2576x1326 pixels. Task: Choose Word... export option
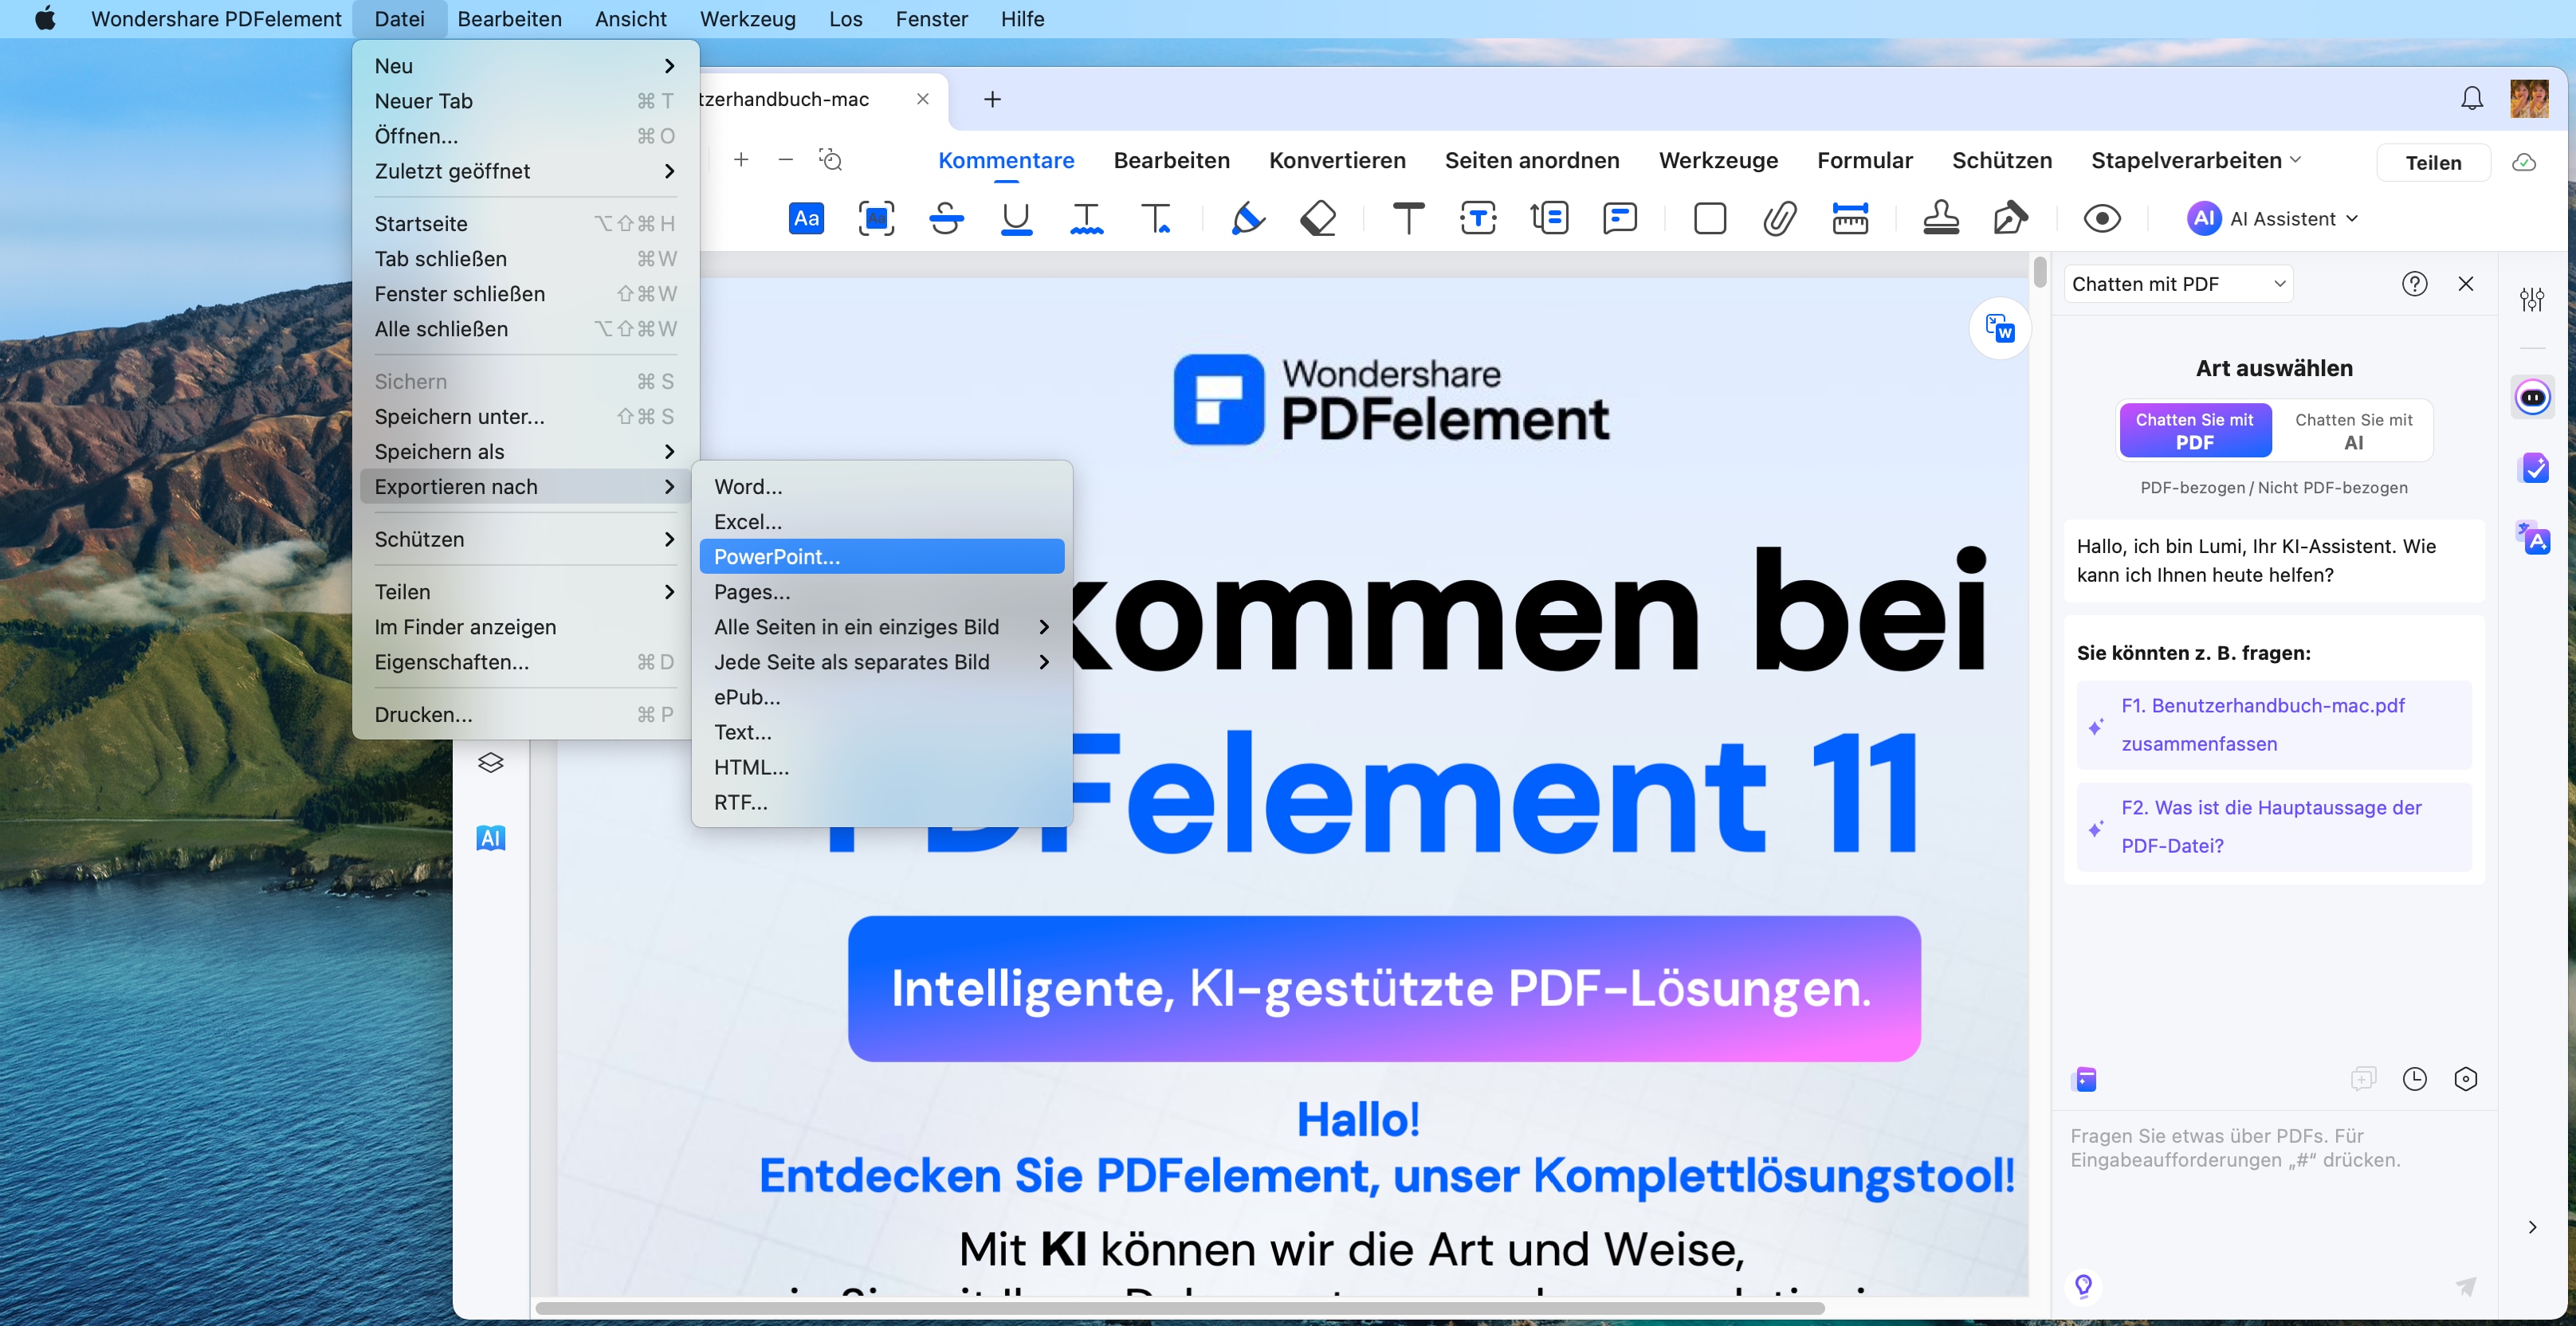coord(882,487)
